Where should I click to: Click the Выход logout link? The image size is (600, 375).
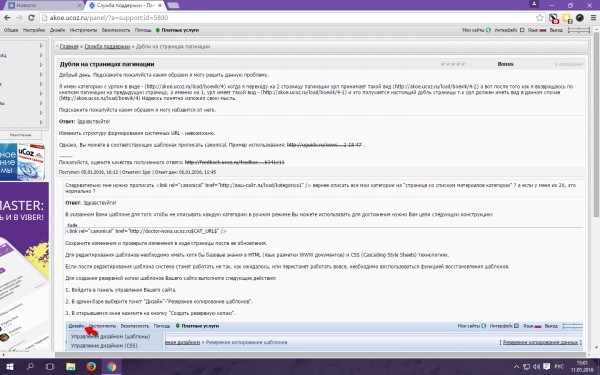click(556, 30)
